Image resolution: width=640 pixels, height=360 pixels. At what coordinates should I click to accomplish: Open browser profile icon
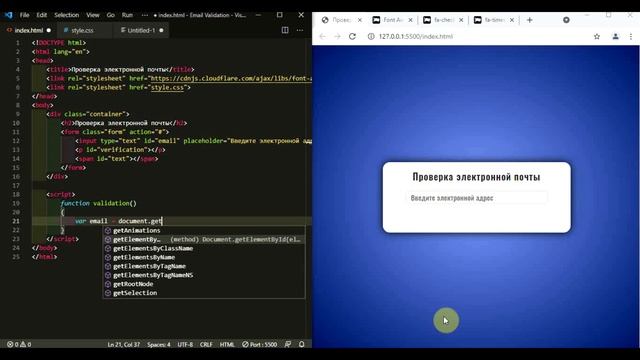click(x=615, y=36)
